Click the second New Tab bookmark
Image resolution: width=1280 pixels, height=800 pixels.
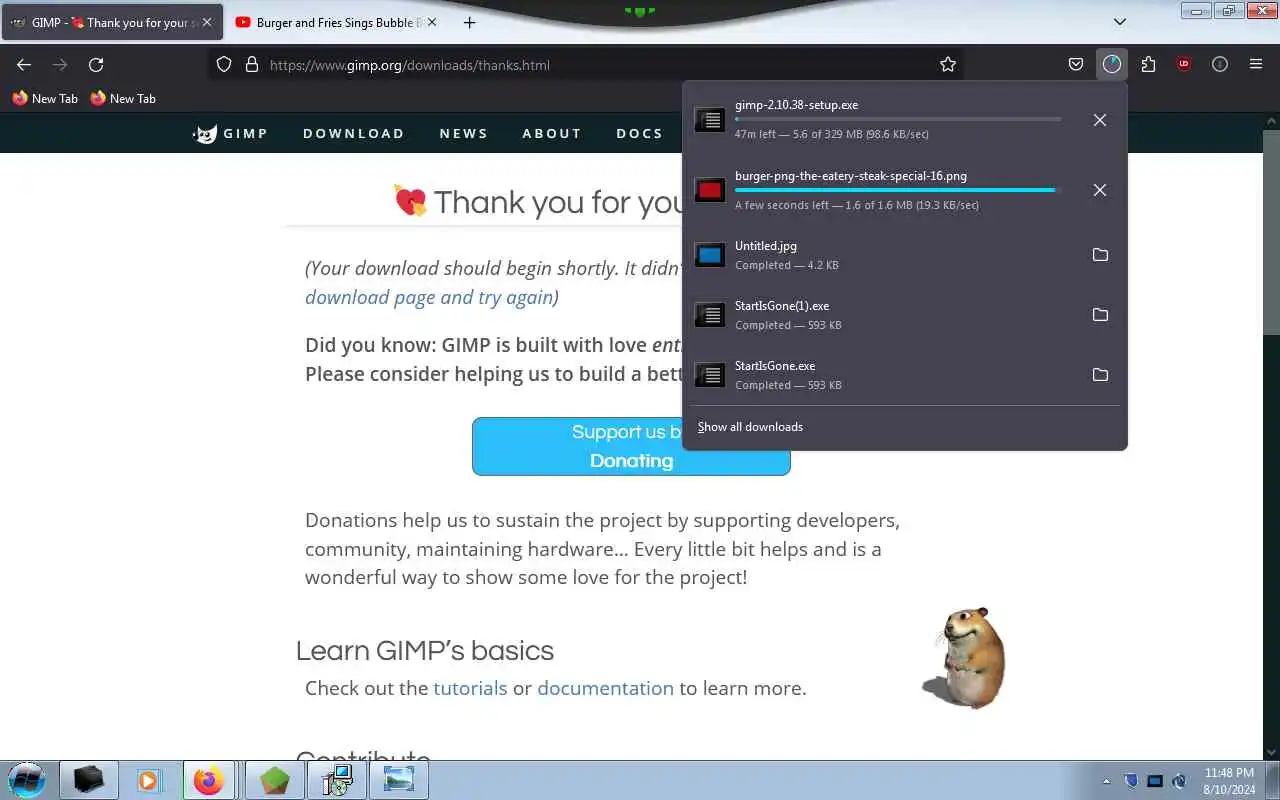pyautogui.click(x=123, y=98)
